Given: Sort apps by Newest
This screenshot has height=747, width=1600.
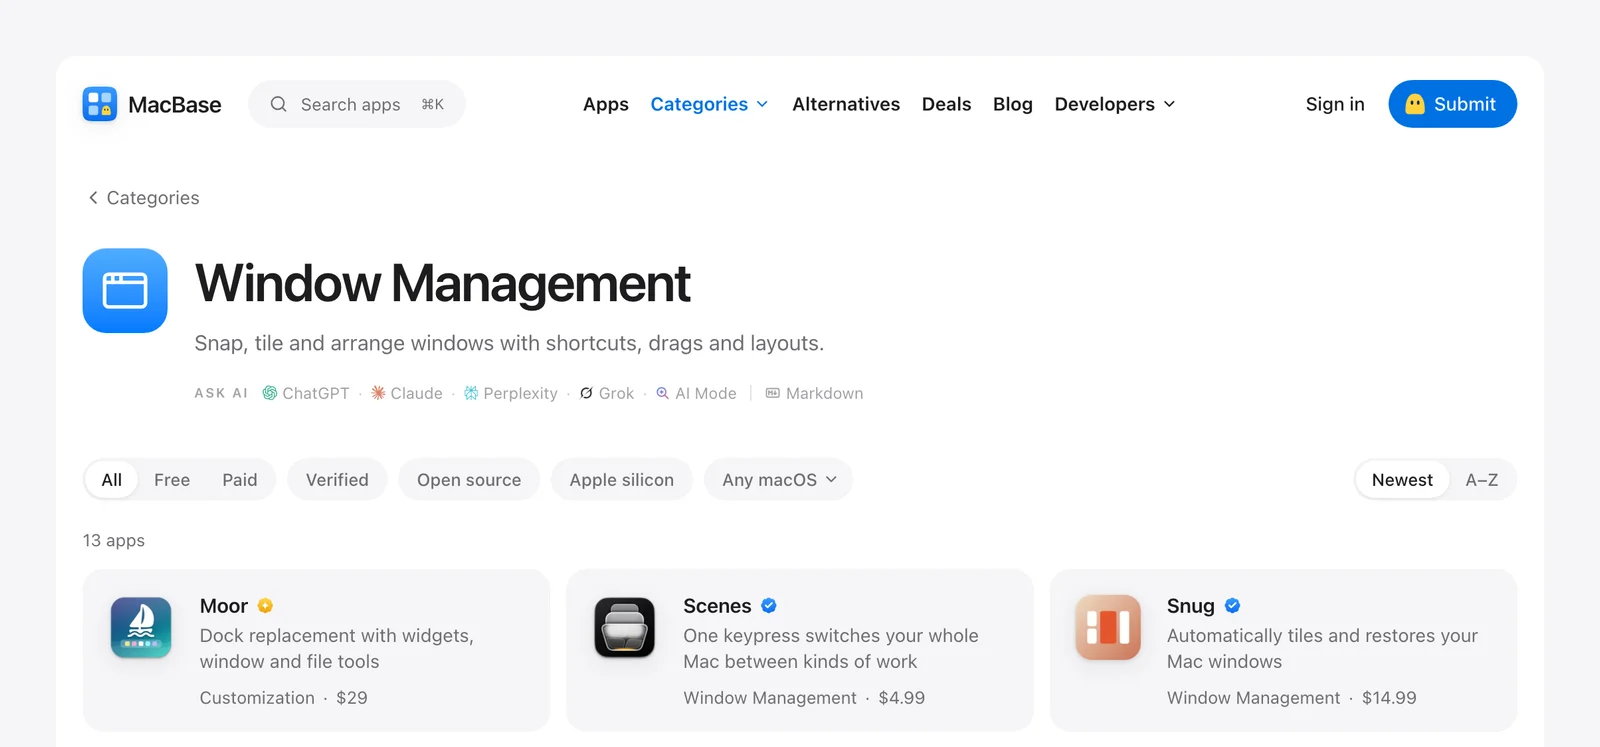Looking at the screenshot, I should click(x=1402, y=480).
